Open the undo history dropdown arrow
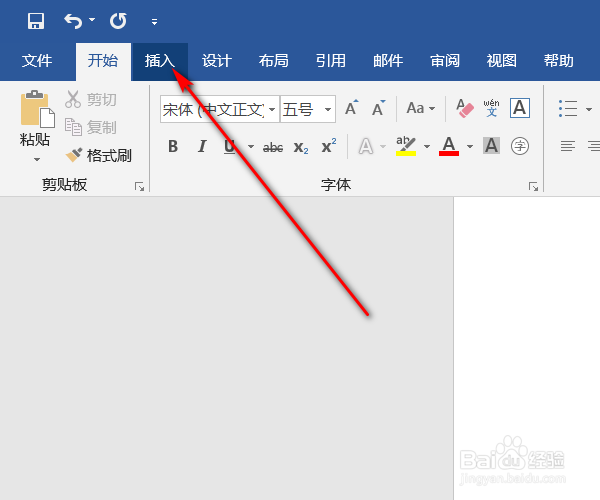The width and height of the screenshot is (600, 500). coord(92,19)
